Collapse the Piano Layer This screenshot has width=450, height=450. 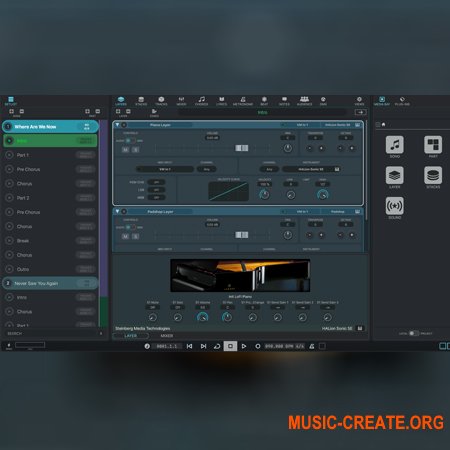117,125
